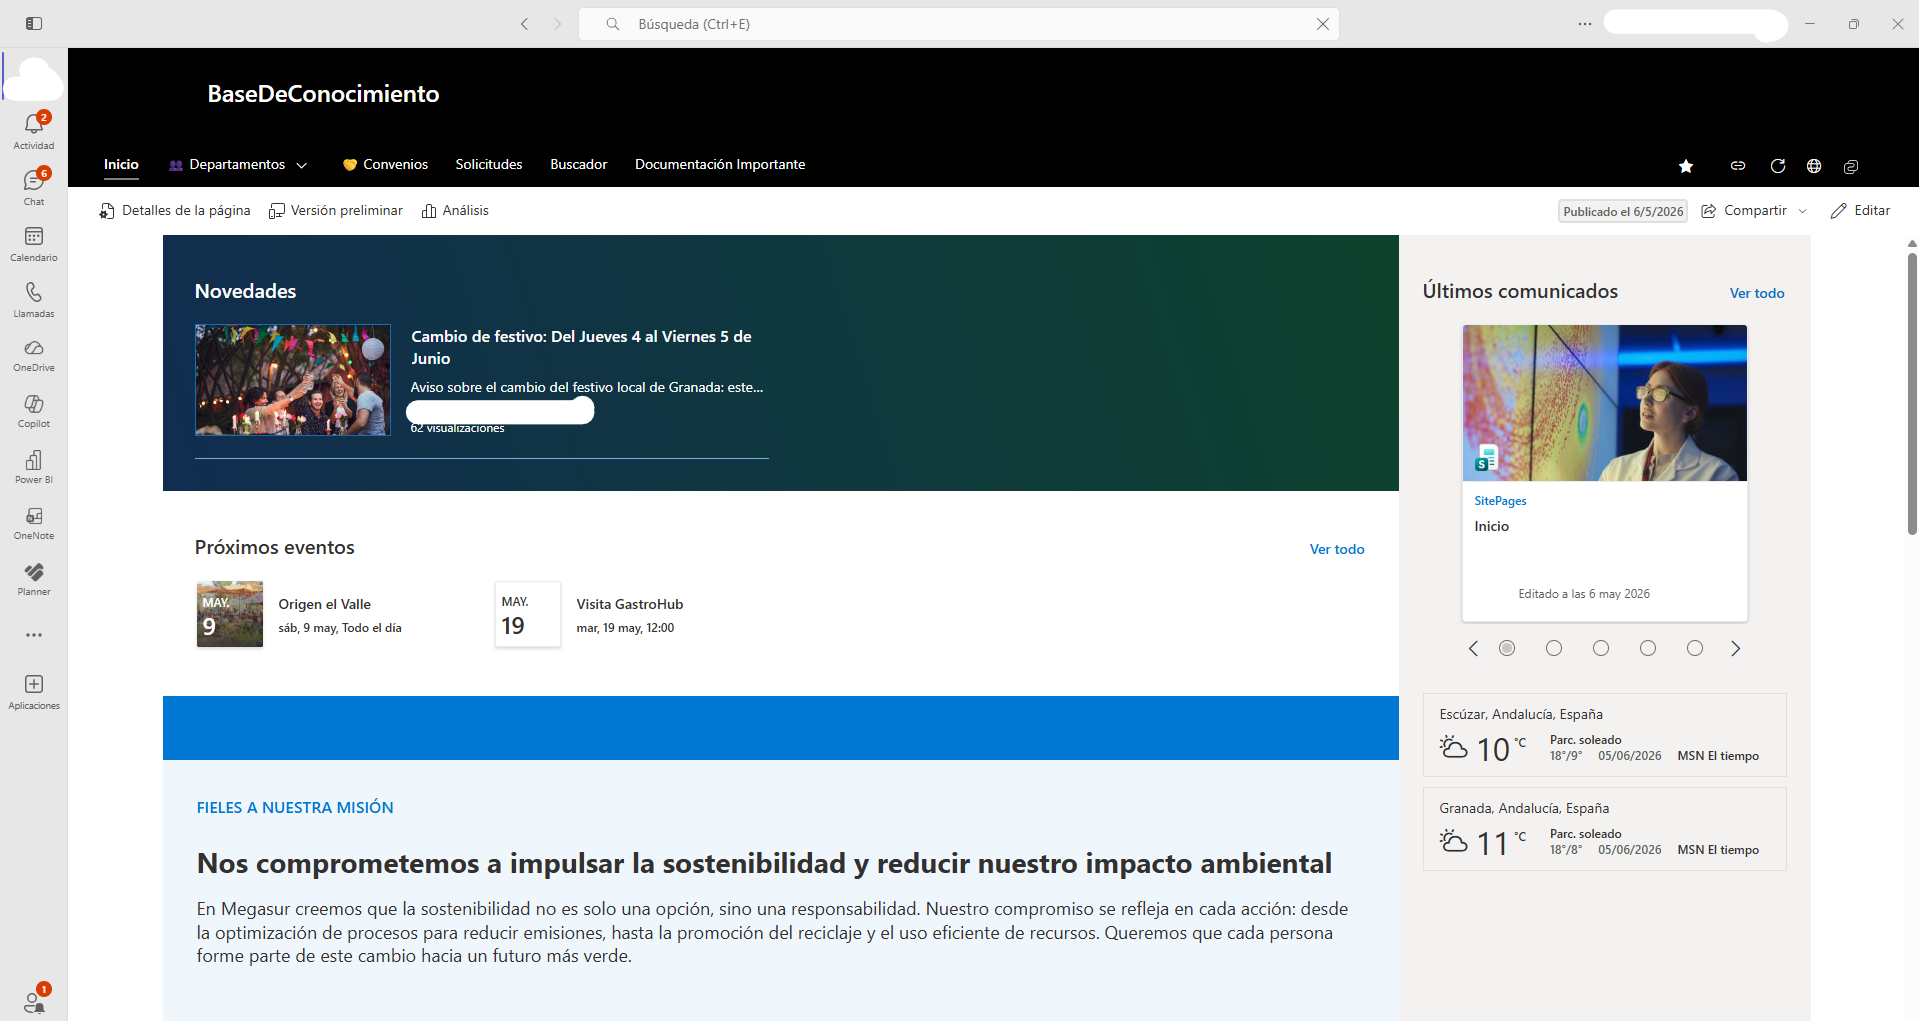Viewport: 1919px width, 1021px height.
Task: Open the festive news thumbnail image
Action: tap(293, 380)
